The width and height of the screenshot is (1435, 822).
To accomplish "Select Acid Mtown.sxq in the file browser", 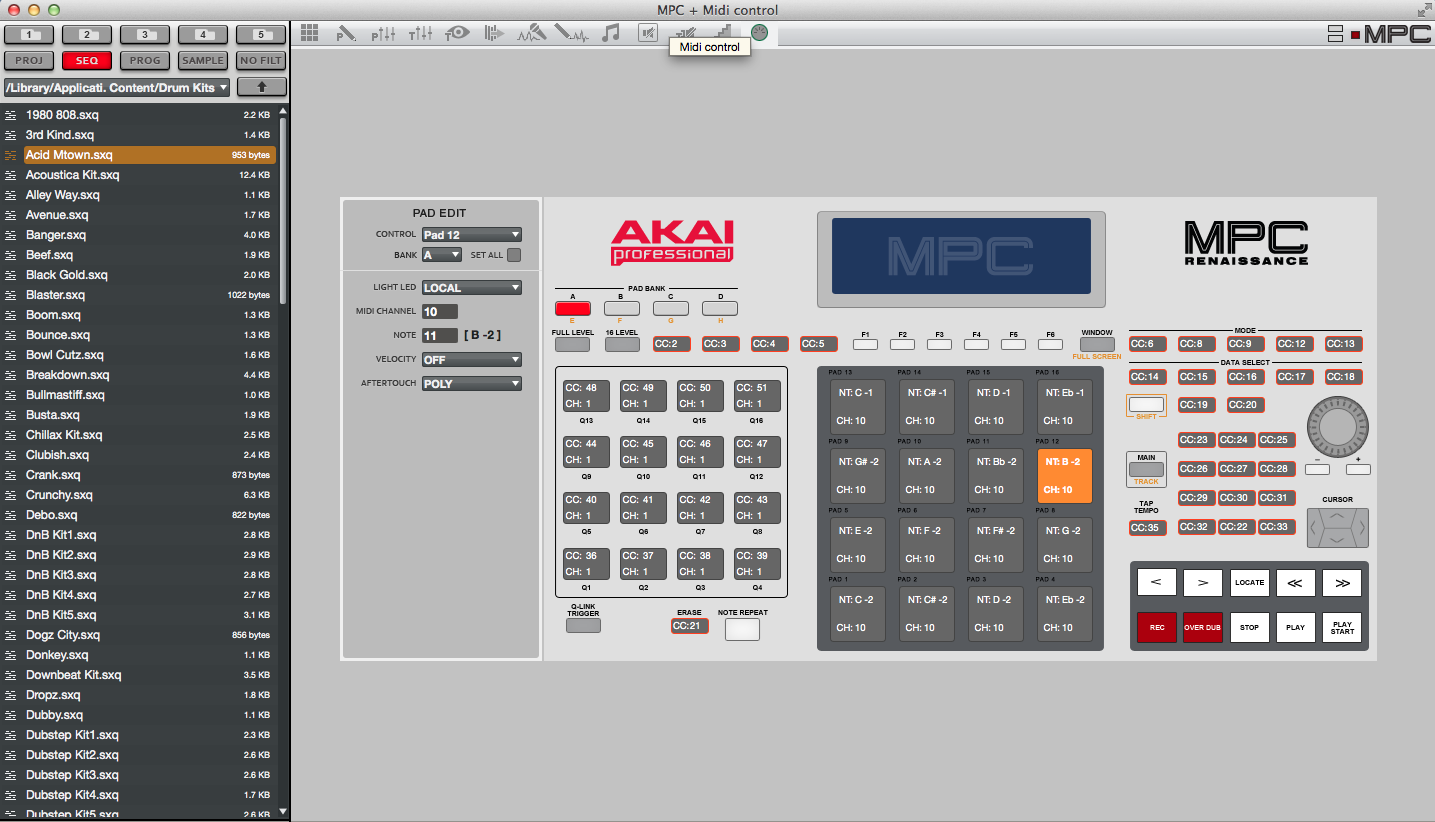I will [100, 155].
